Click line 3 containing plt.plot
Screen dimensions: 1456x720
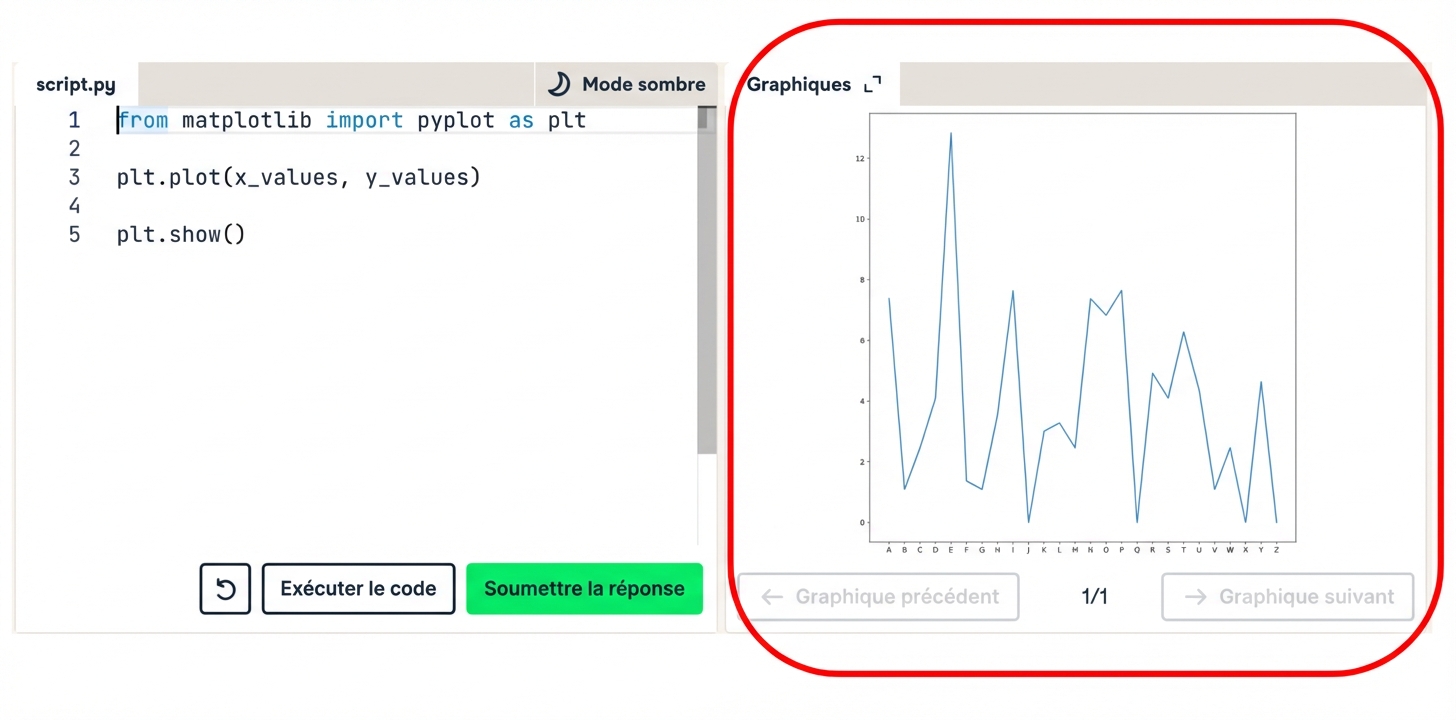point(297,177)
